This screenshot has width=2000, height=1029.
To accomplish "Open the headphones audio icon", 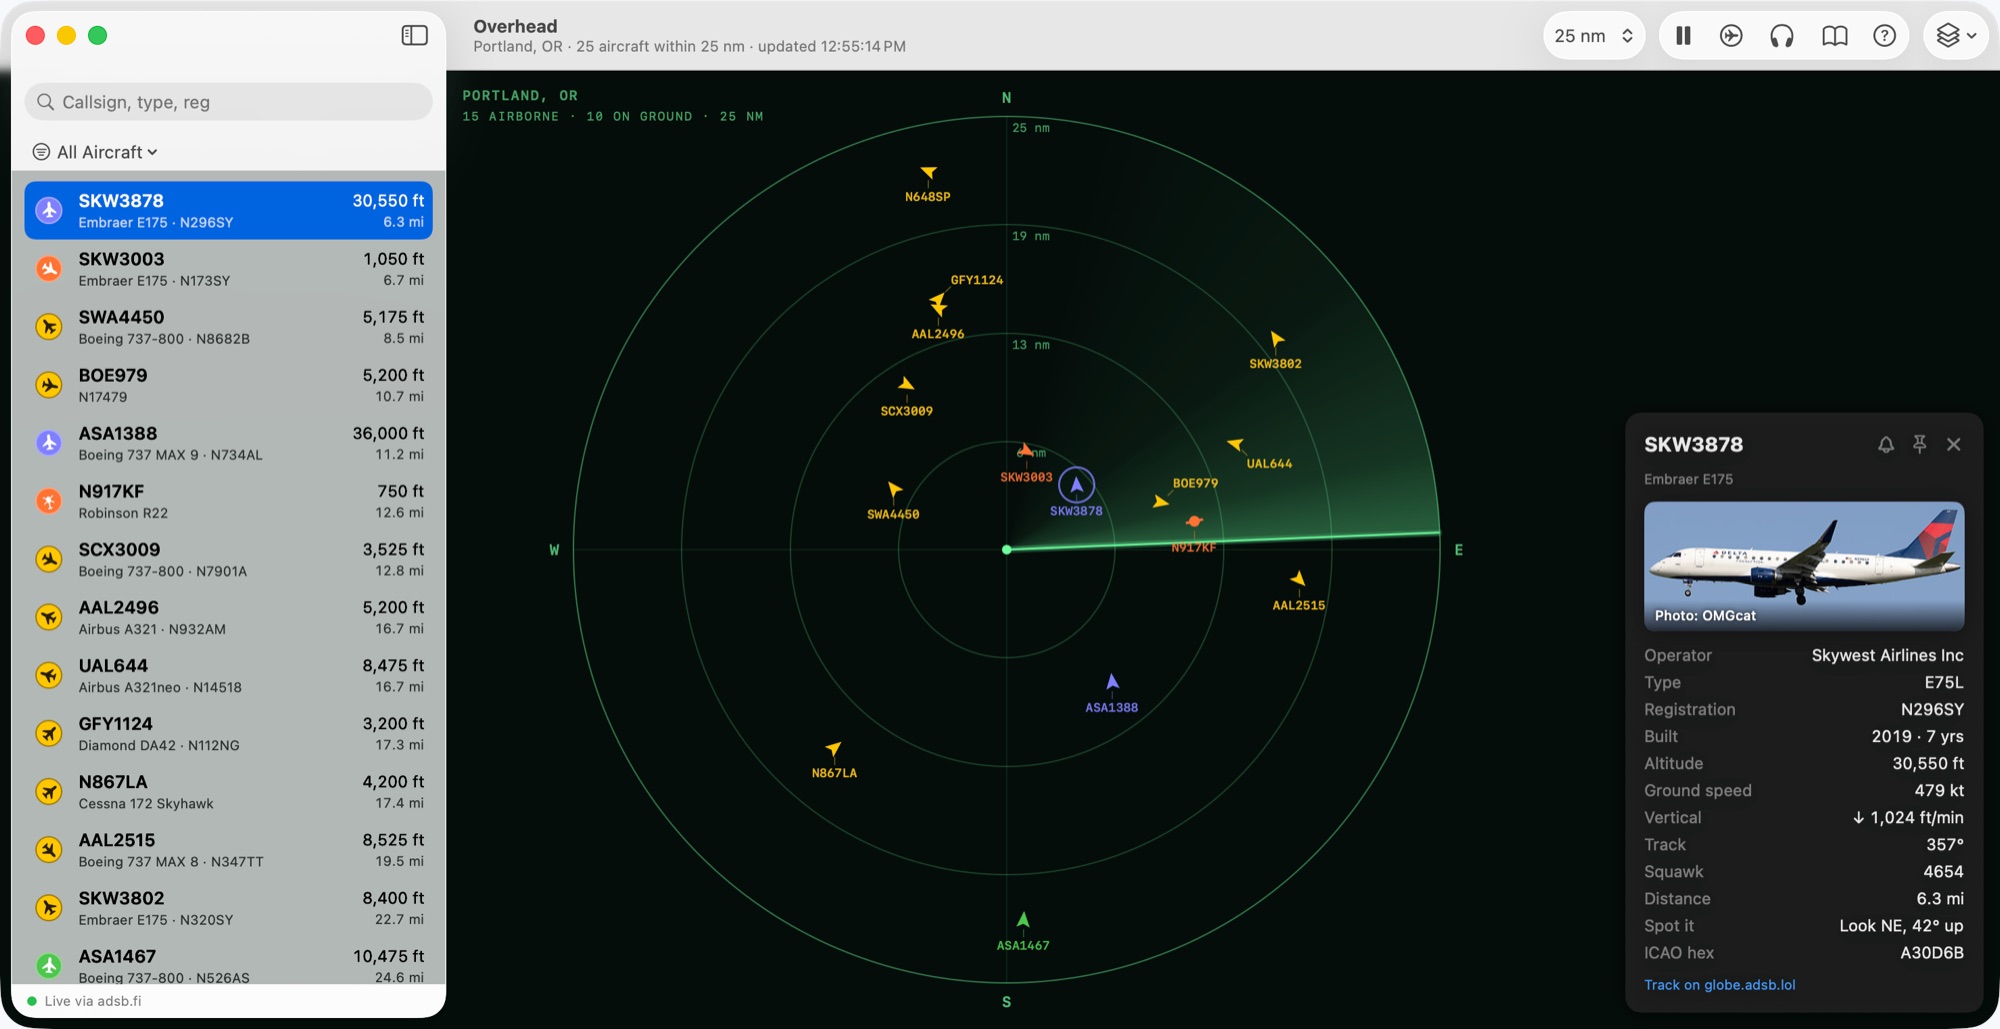I will (1782, 36).
